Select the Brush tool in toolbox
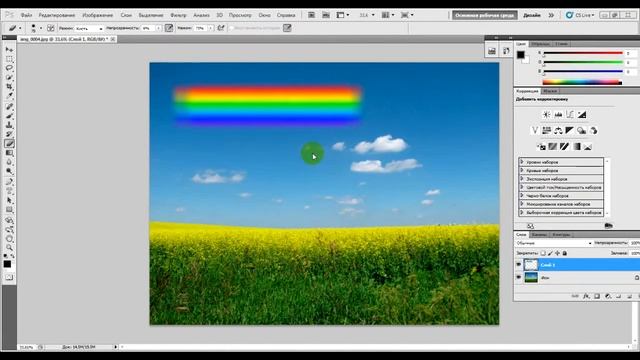The height and width of the screenshot is (360, 640). tap(9, 116)
